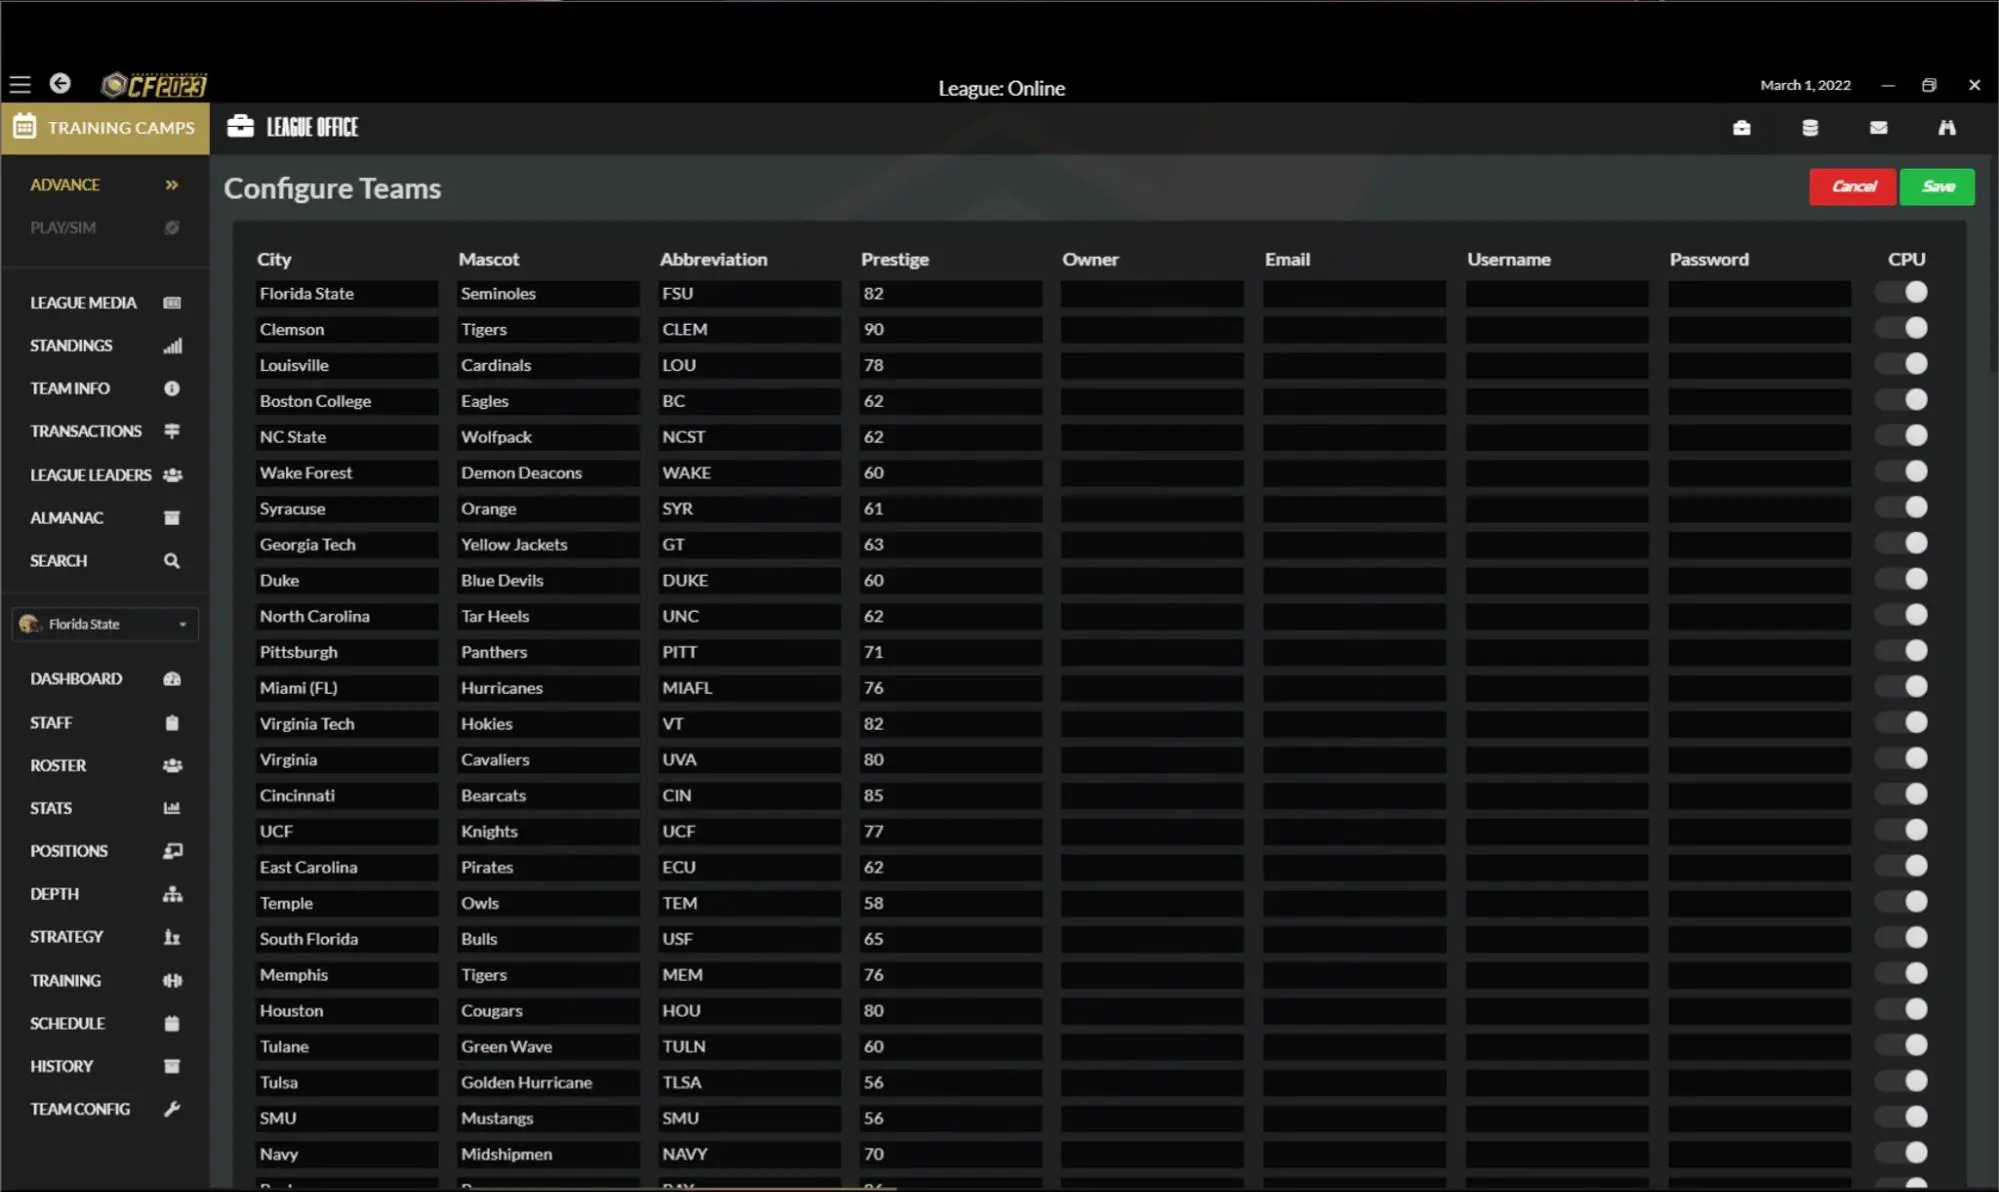Viewport: 1999px width, 1192px height.
Task: Toggle CPU switch for Clemson
Action: [x=1901, y=328]
